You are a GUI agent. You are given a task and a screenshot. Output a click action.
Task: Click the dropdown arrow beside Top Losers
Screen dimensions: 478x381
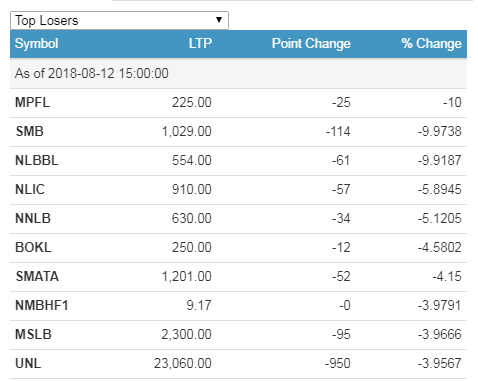coord(219,20)
